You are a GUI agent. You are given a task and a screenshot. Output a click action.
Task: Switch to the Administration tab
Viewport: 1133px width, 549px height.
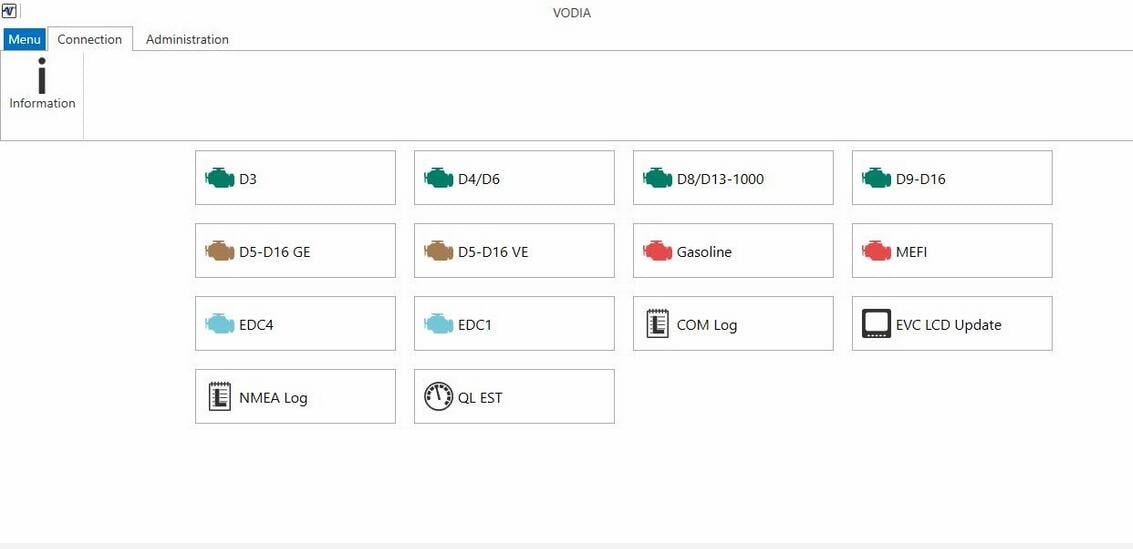pyautogui.click(x=187, y=39)
